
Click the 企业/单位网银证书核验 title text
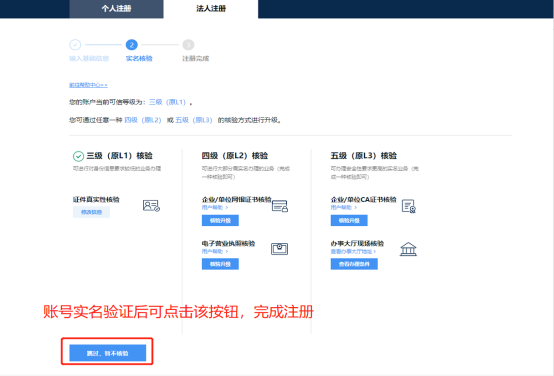pyautogui.click(x=237, y=200)
